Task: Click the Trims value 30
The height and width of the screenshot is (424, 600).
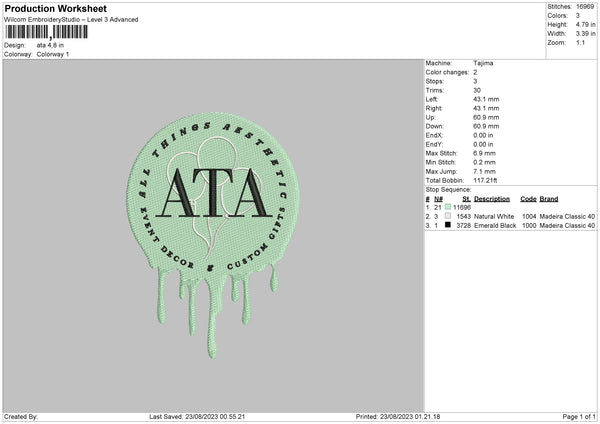Action: click(x=477, y=90)
